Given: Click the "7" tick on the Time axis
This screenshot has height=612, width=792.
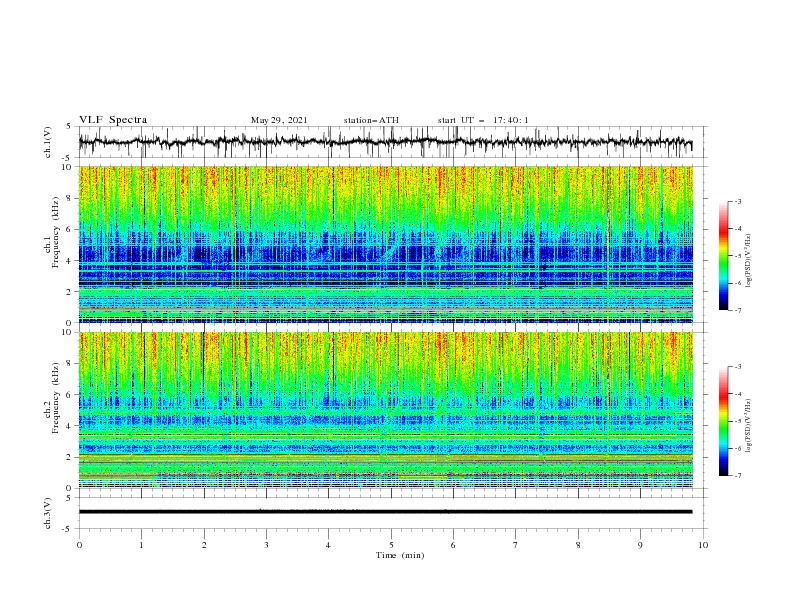Looking at the screenshot, I should pyautogui.click(x=516, y=545).
